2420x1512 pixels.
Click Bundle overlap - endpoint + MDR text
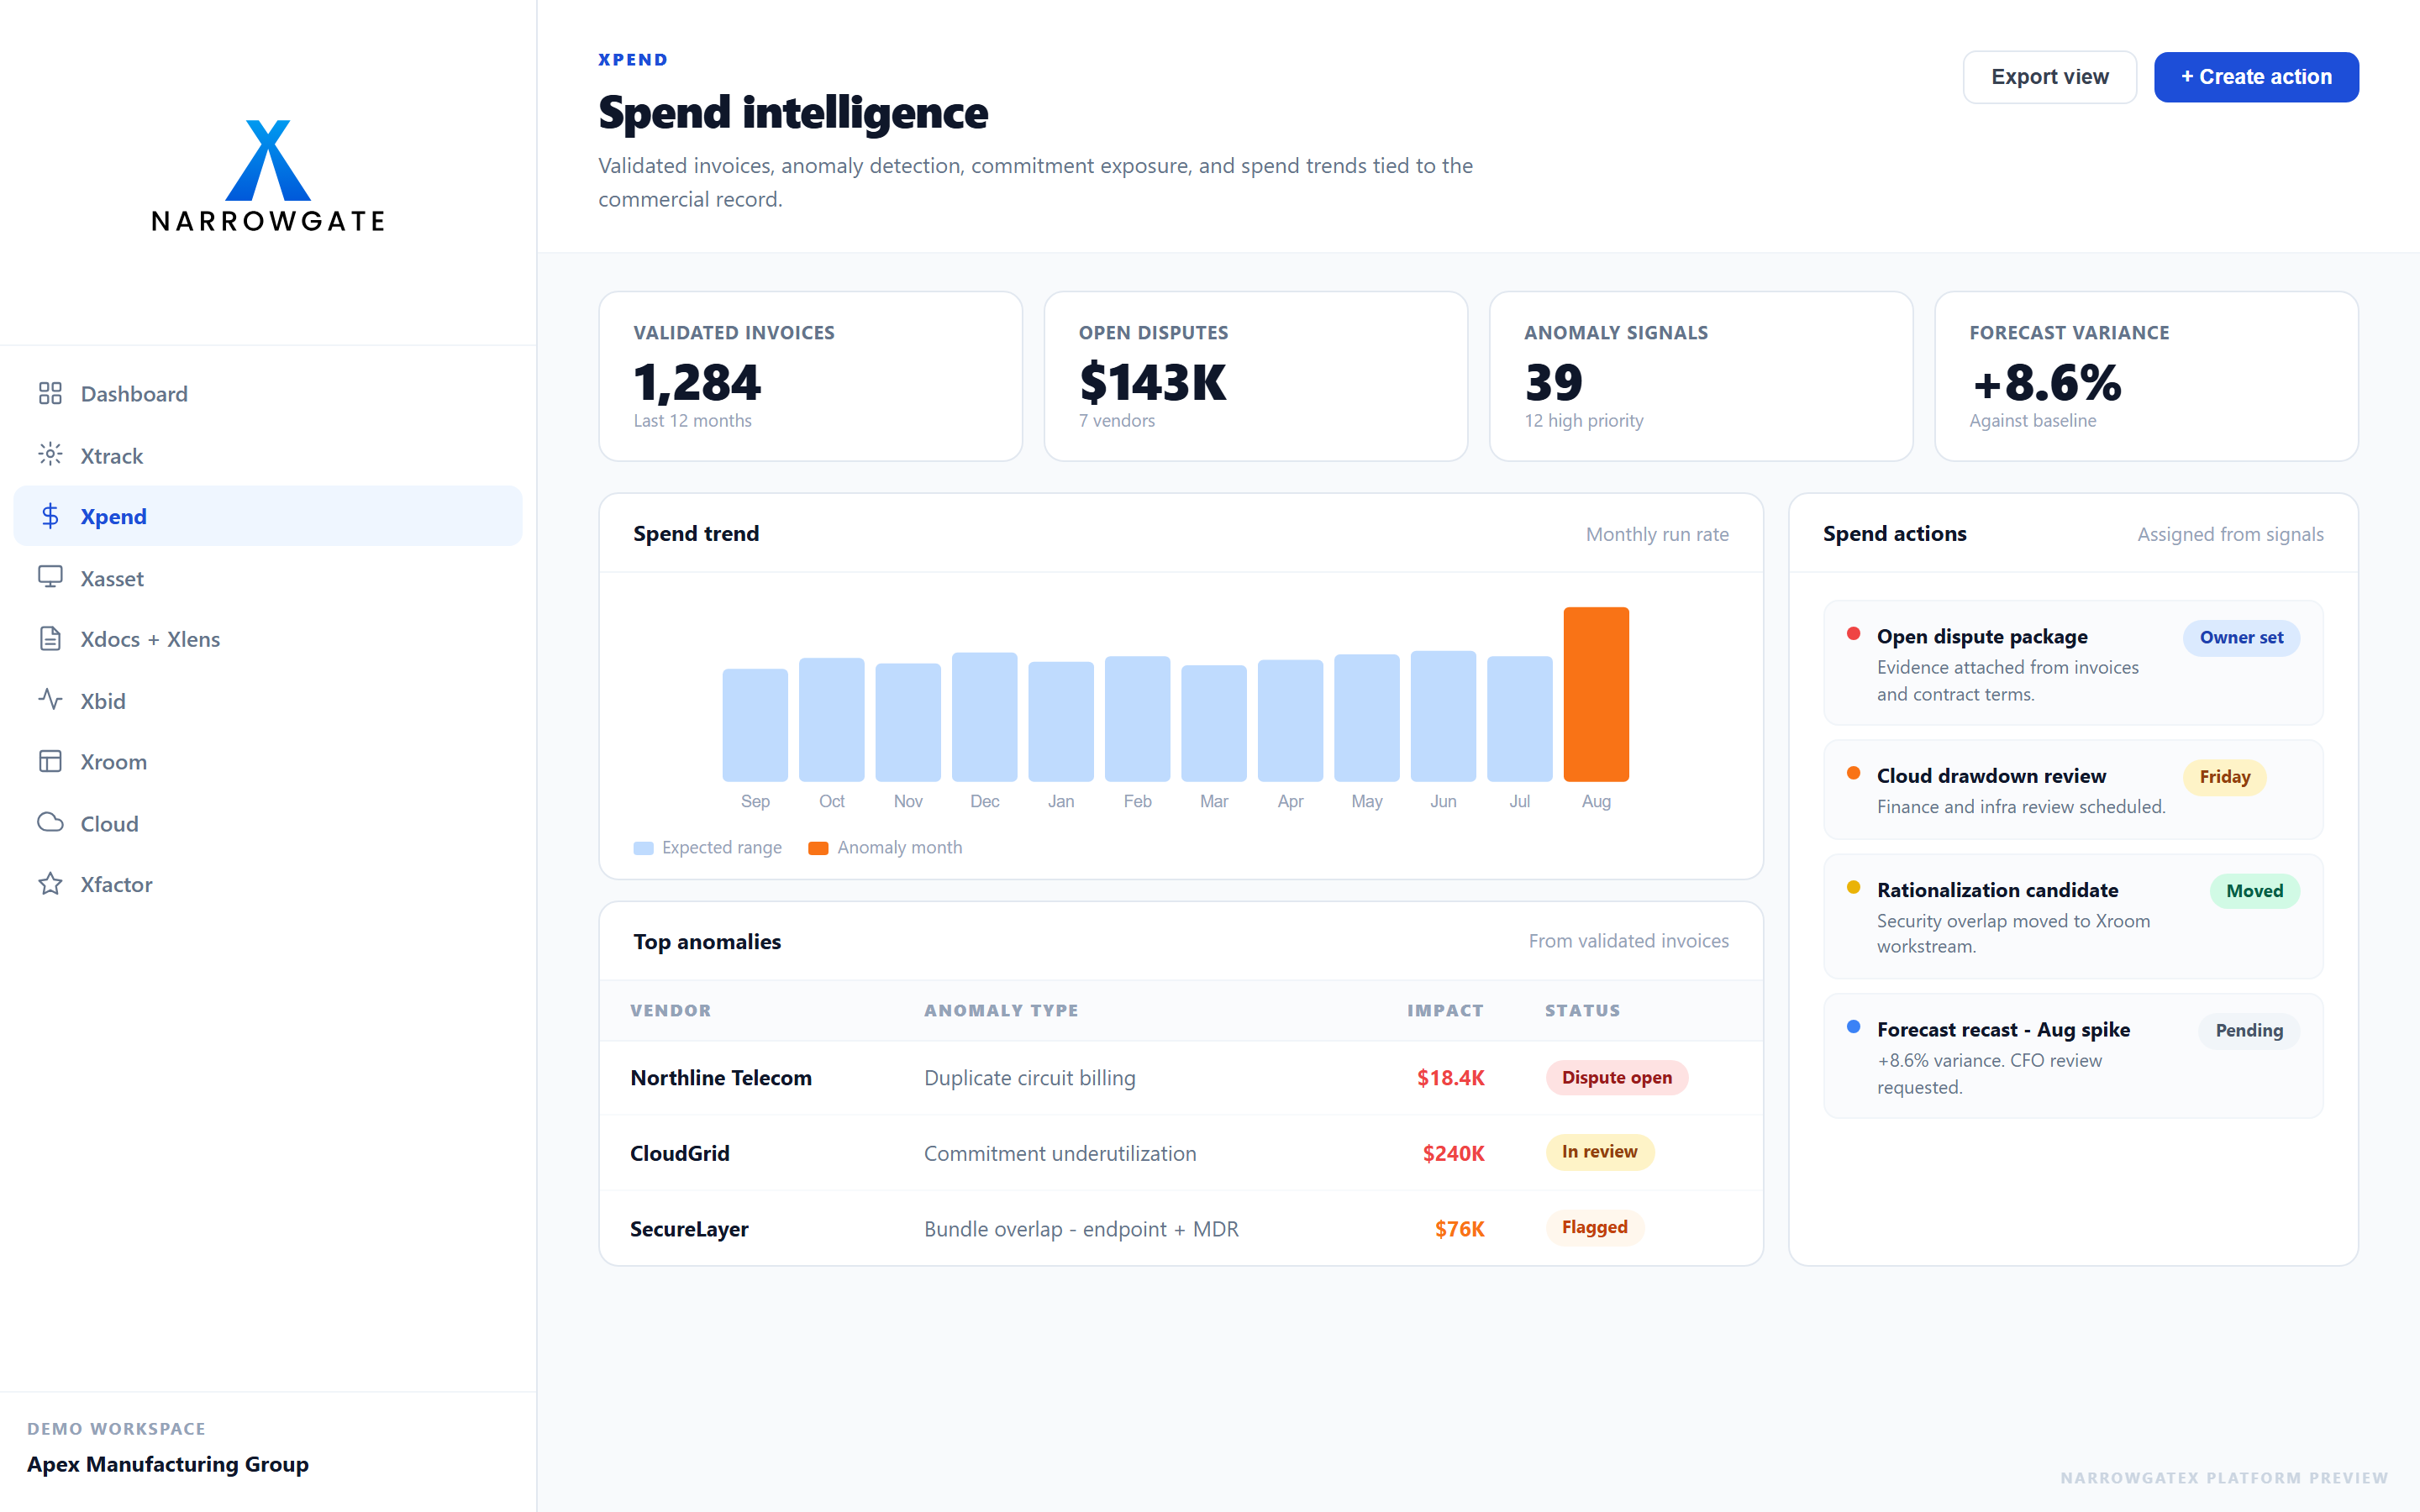pos(1081,1229)
